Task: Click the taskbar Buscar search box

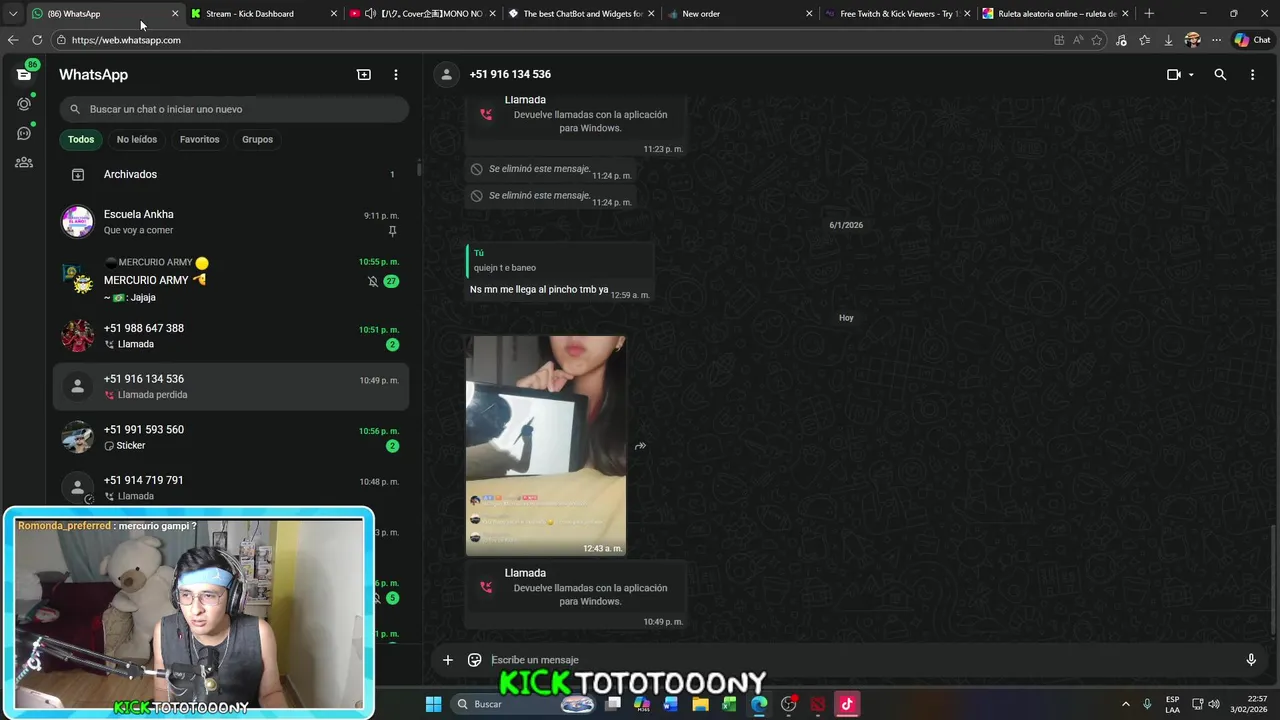Action: pyautogui.click(x=525, y=704)
